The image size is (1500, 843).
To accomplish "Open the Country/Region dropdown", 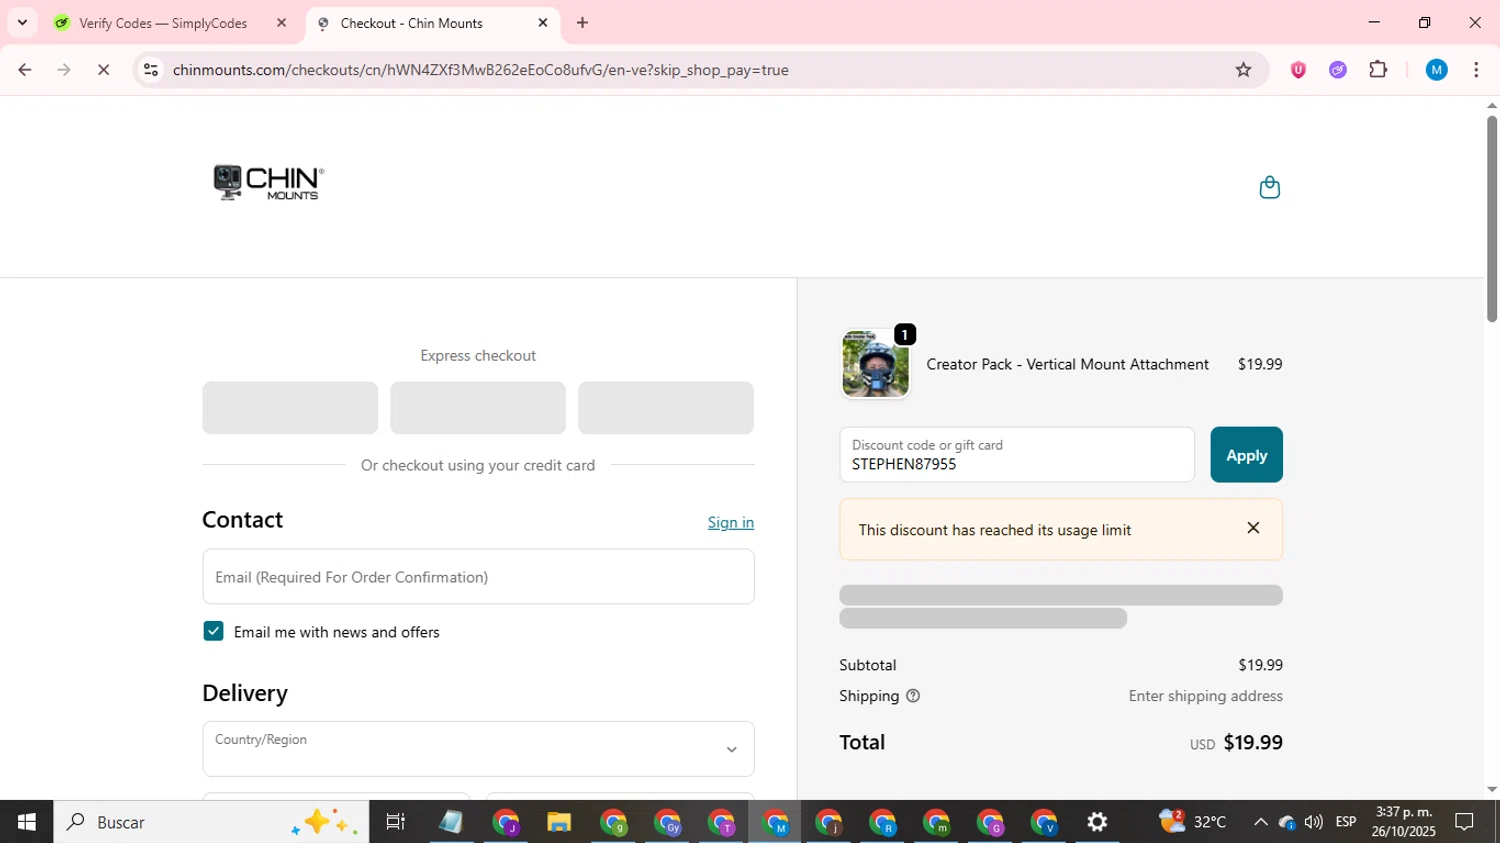I will (x=478, y=749).
